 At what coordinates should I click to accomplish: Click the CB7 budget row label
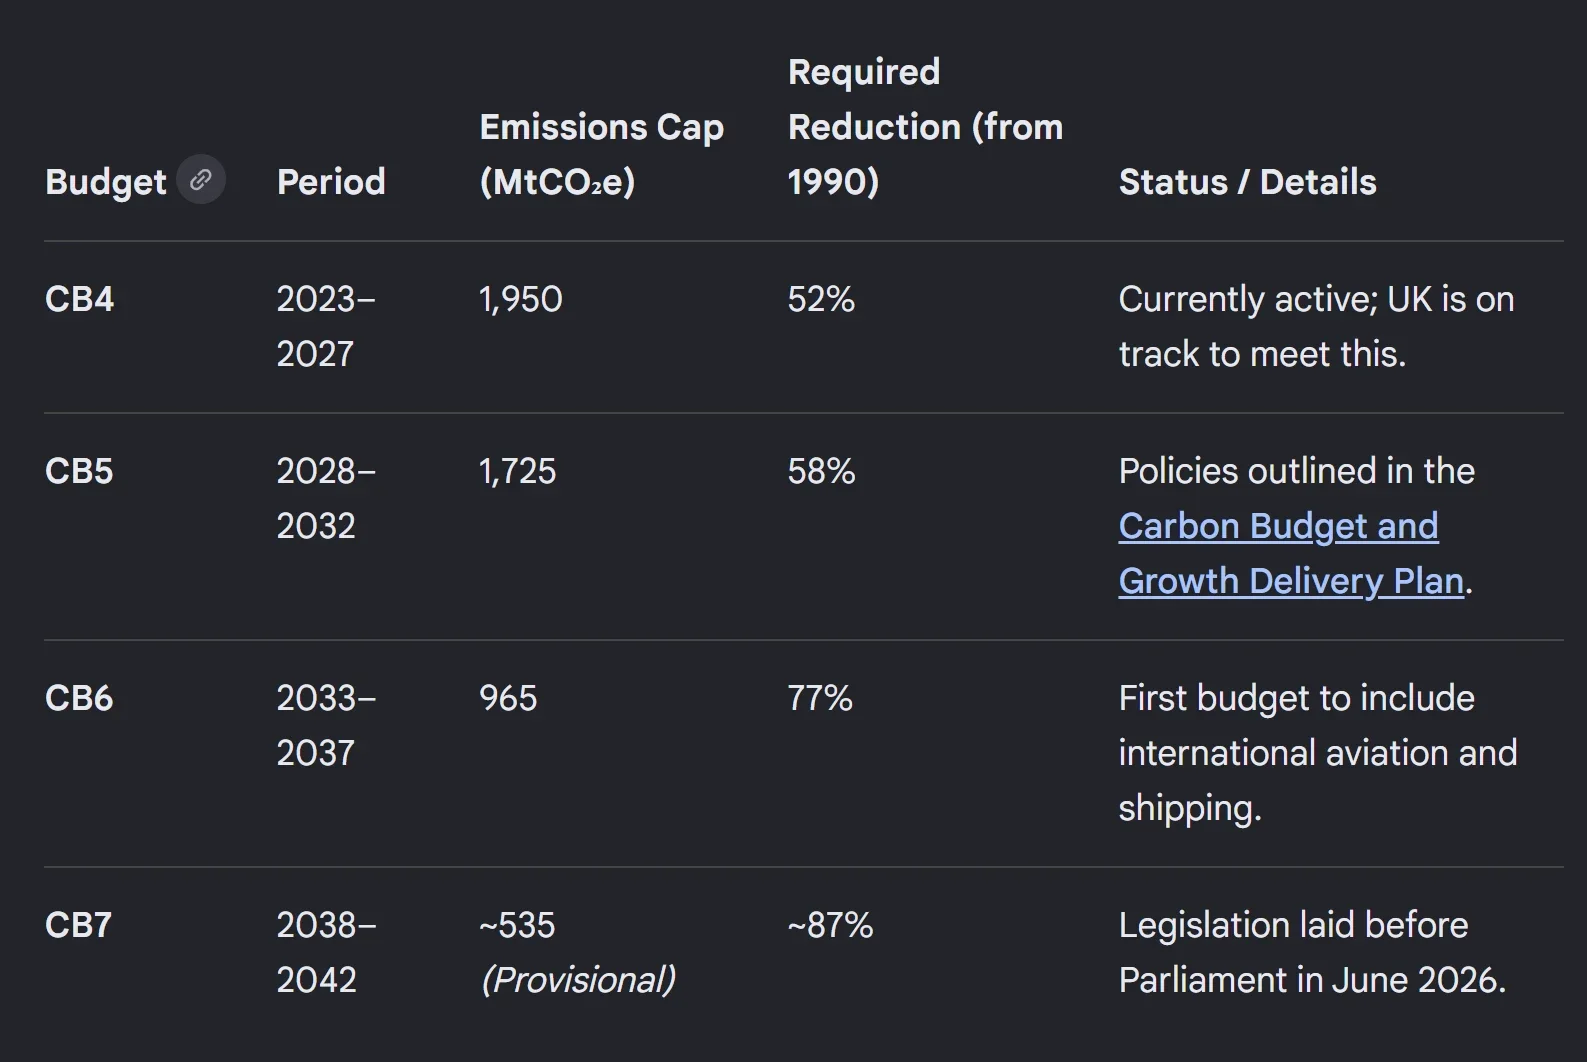78,925
